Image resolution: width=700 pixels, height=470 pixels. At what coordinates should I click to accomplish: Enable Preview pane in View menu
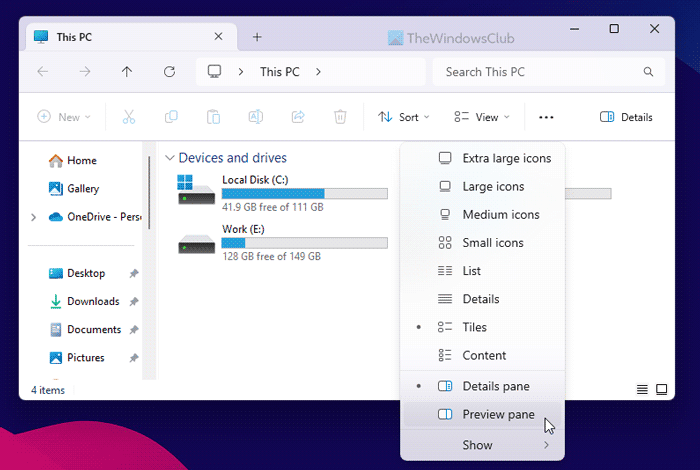(x=483, y=414)
